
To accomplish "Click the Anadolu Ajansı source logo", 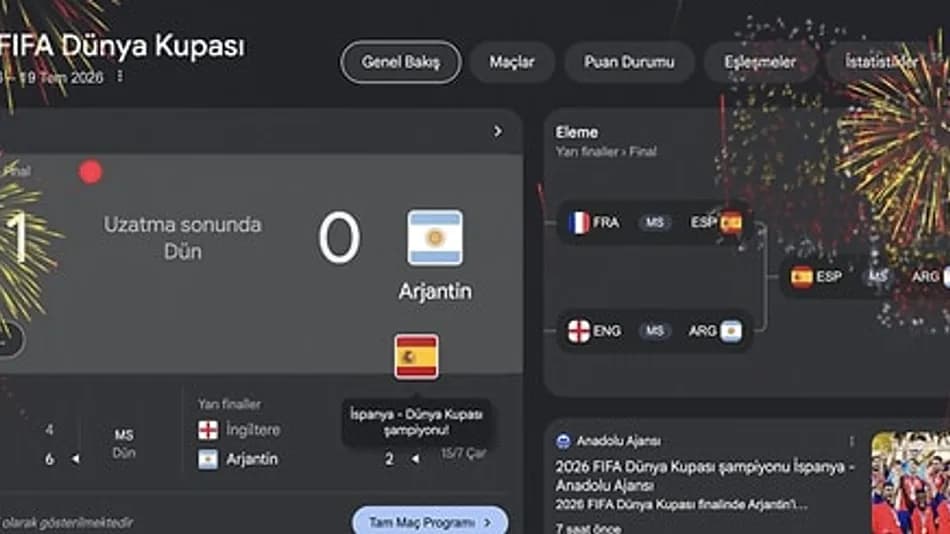I will click(x=563, y=441).
